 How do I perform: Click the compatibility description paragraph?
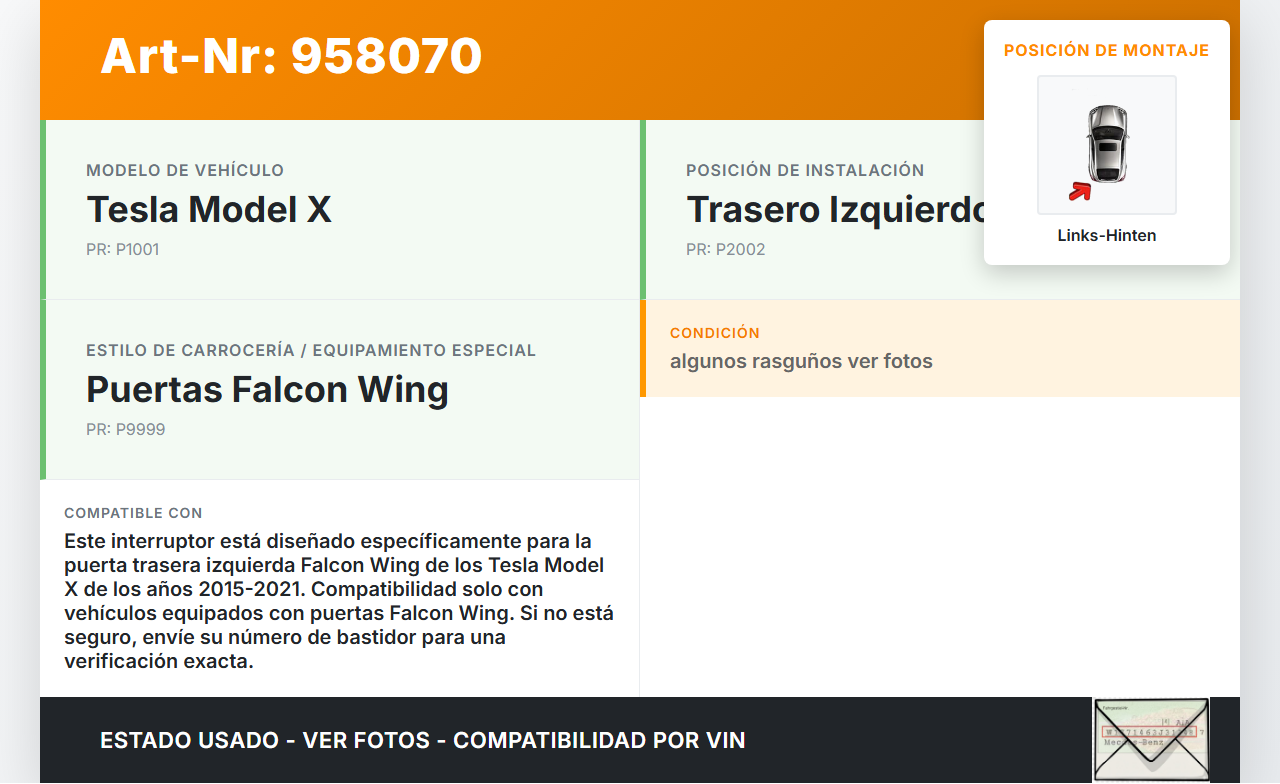coord(339,601)
